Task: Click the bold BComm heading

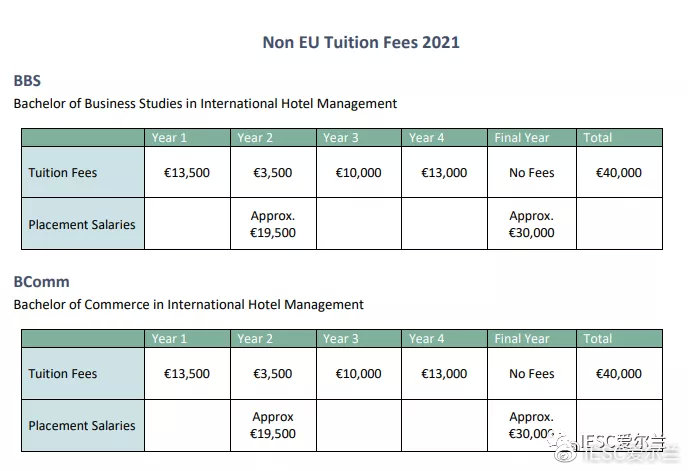Action: click(41, 282)
